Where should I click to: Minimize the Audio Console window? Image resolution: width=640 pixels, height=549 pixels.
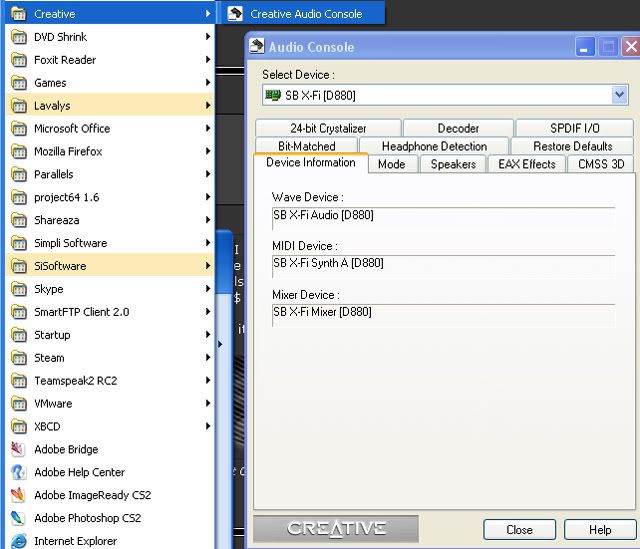coord(584,47)
